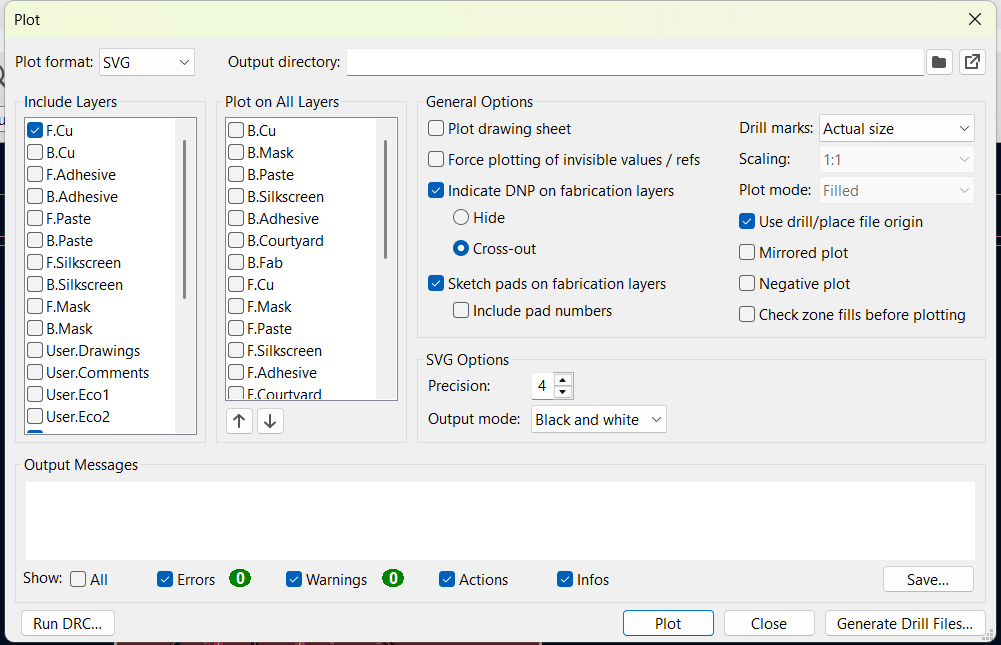Check B.Adhesive in Include Layers
Image resolution: width=1001 pixels, height=645 pixels.
(35, 197)
